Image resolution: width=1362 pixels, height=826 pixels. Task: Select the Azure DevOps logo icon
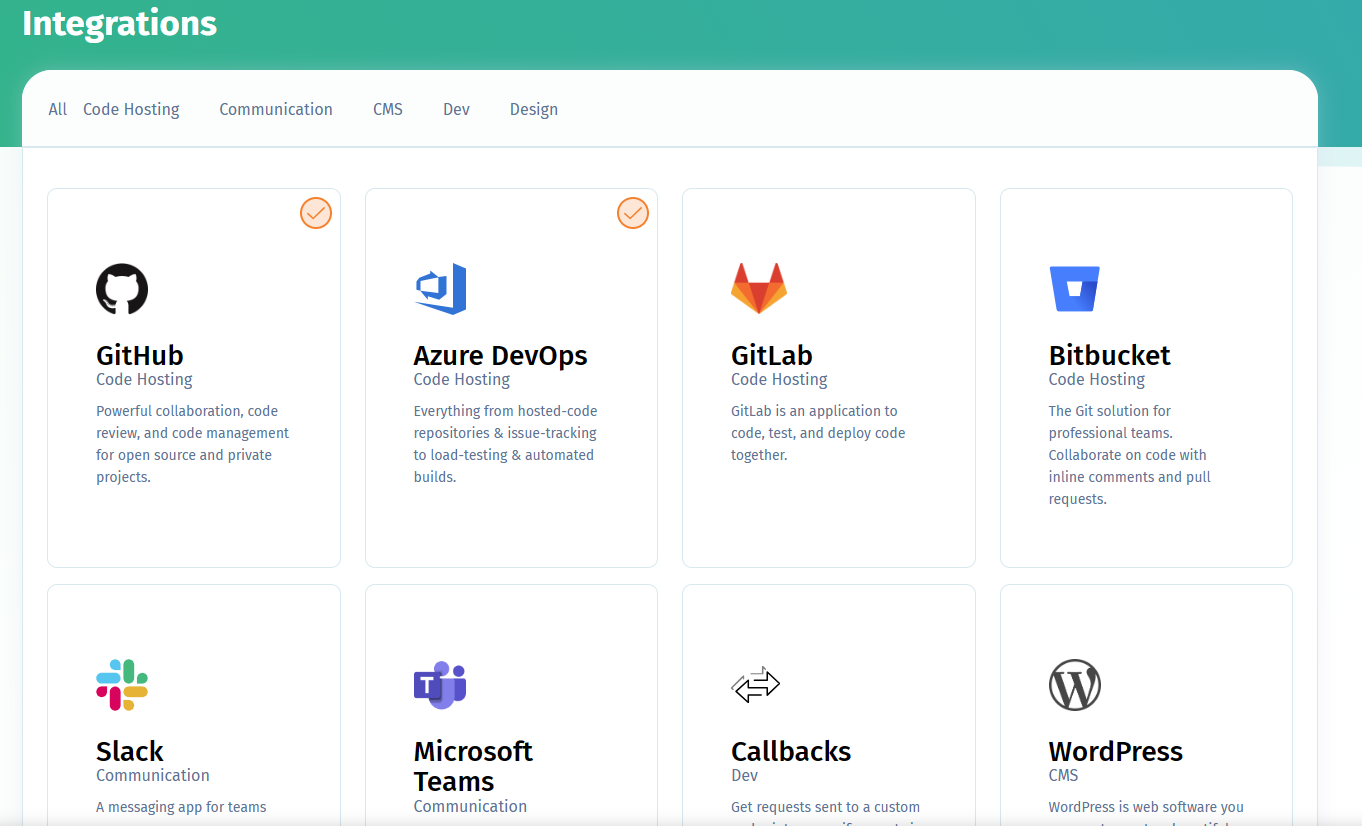tap(440, 288)
